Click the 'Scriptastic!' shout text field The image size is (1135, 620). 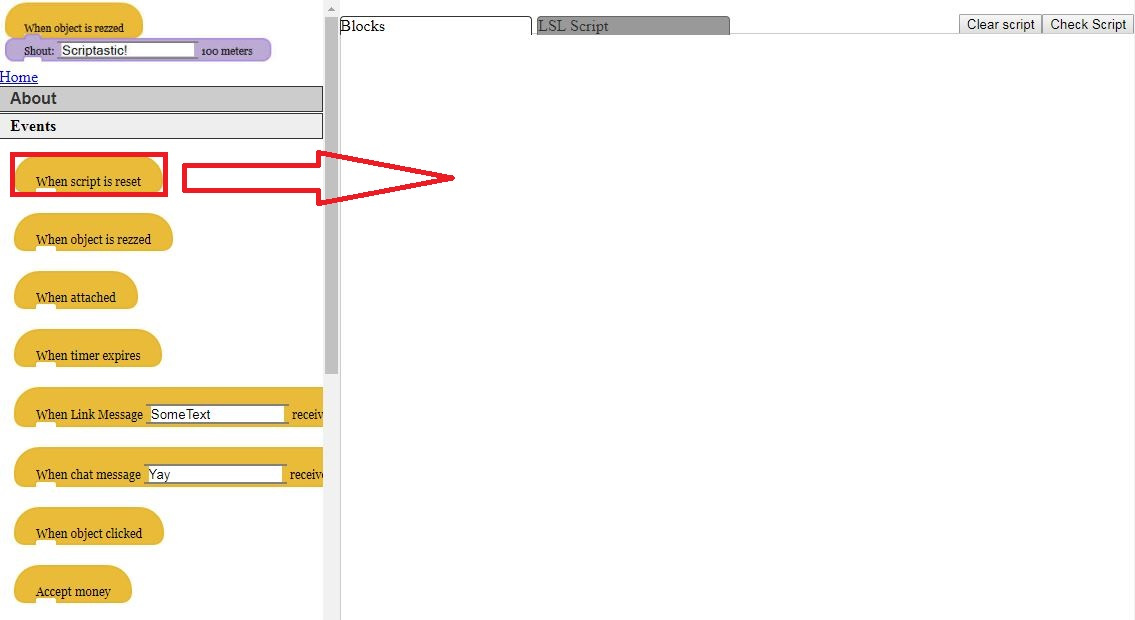pyautogui.click(x=127, y=50)
